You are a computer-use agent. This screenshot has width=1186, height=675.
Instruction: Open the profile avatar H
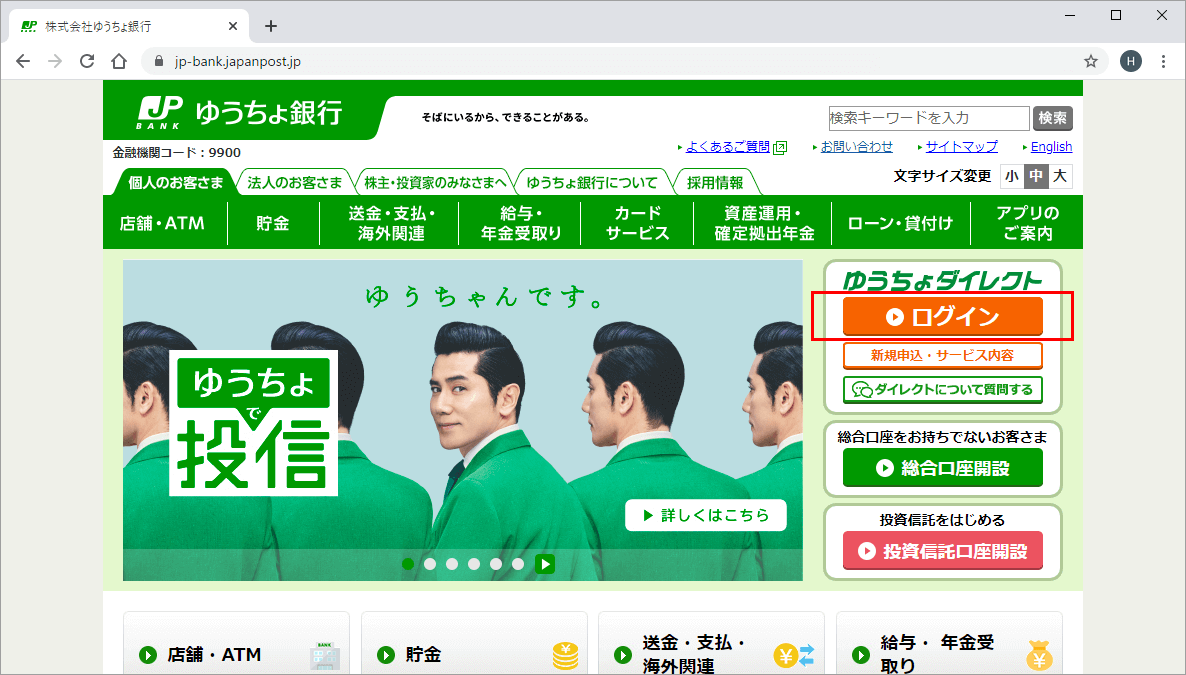tap(1131, 61)
